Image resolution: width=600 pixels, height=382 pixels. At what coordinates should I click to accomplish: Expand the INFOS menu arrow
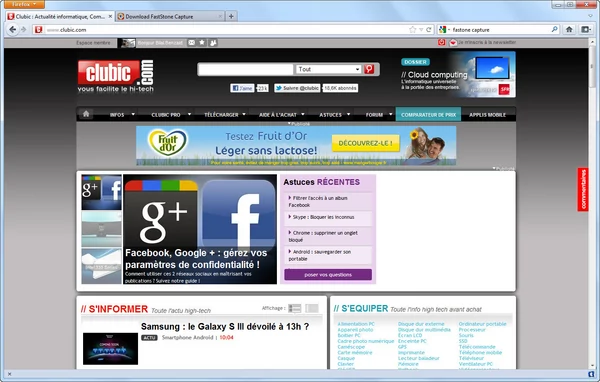[x=133, y=114]
